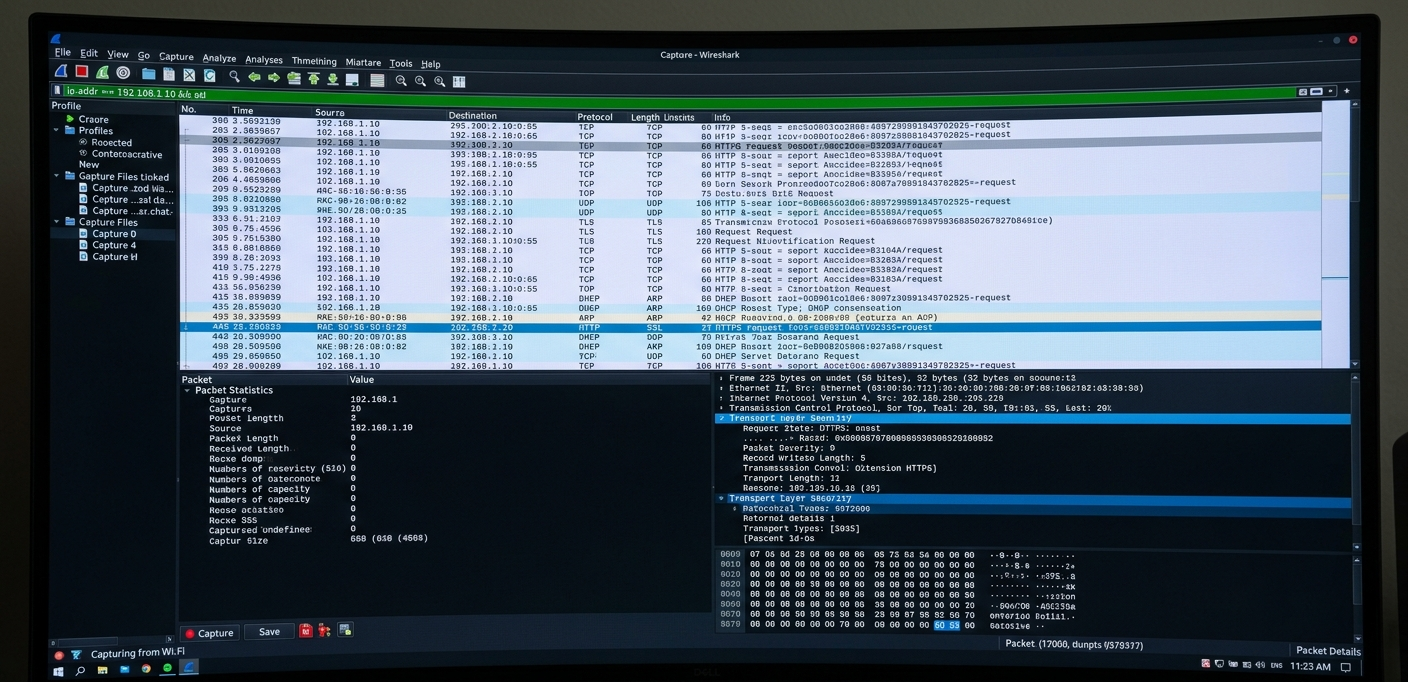
Task: Sort packets by the Protocol column header
Action: pos(595,117)
